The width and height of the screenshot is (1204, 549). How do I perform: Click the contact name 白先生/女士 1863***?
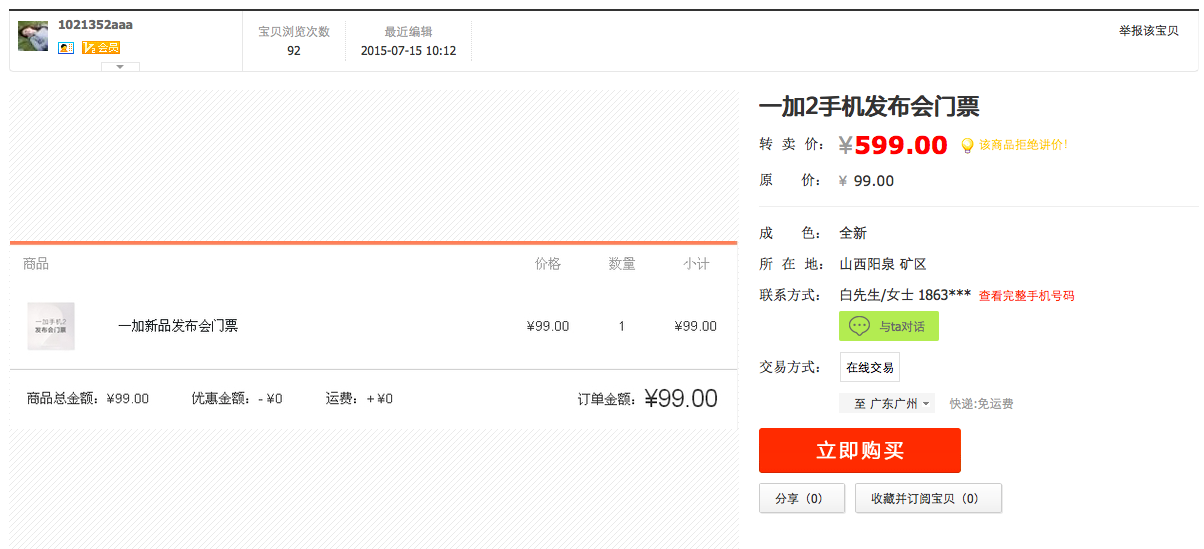pos(905,295)
